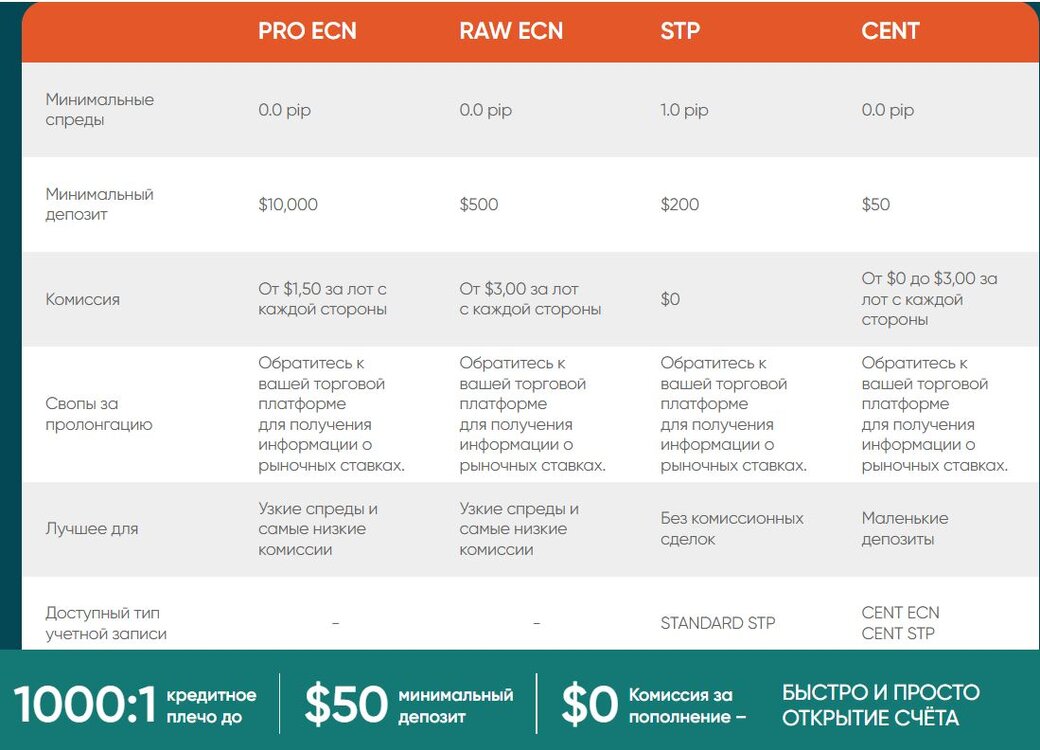This screenshot has height=750, width=1040.
Task: Click the CENT ECN account type
Action: (900, 613)
